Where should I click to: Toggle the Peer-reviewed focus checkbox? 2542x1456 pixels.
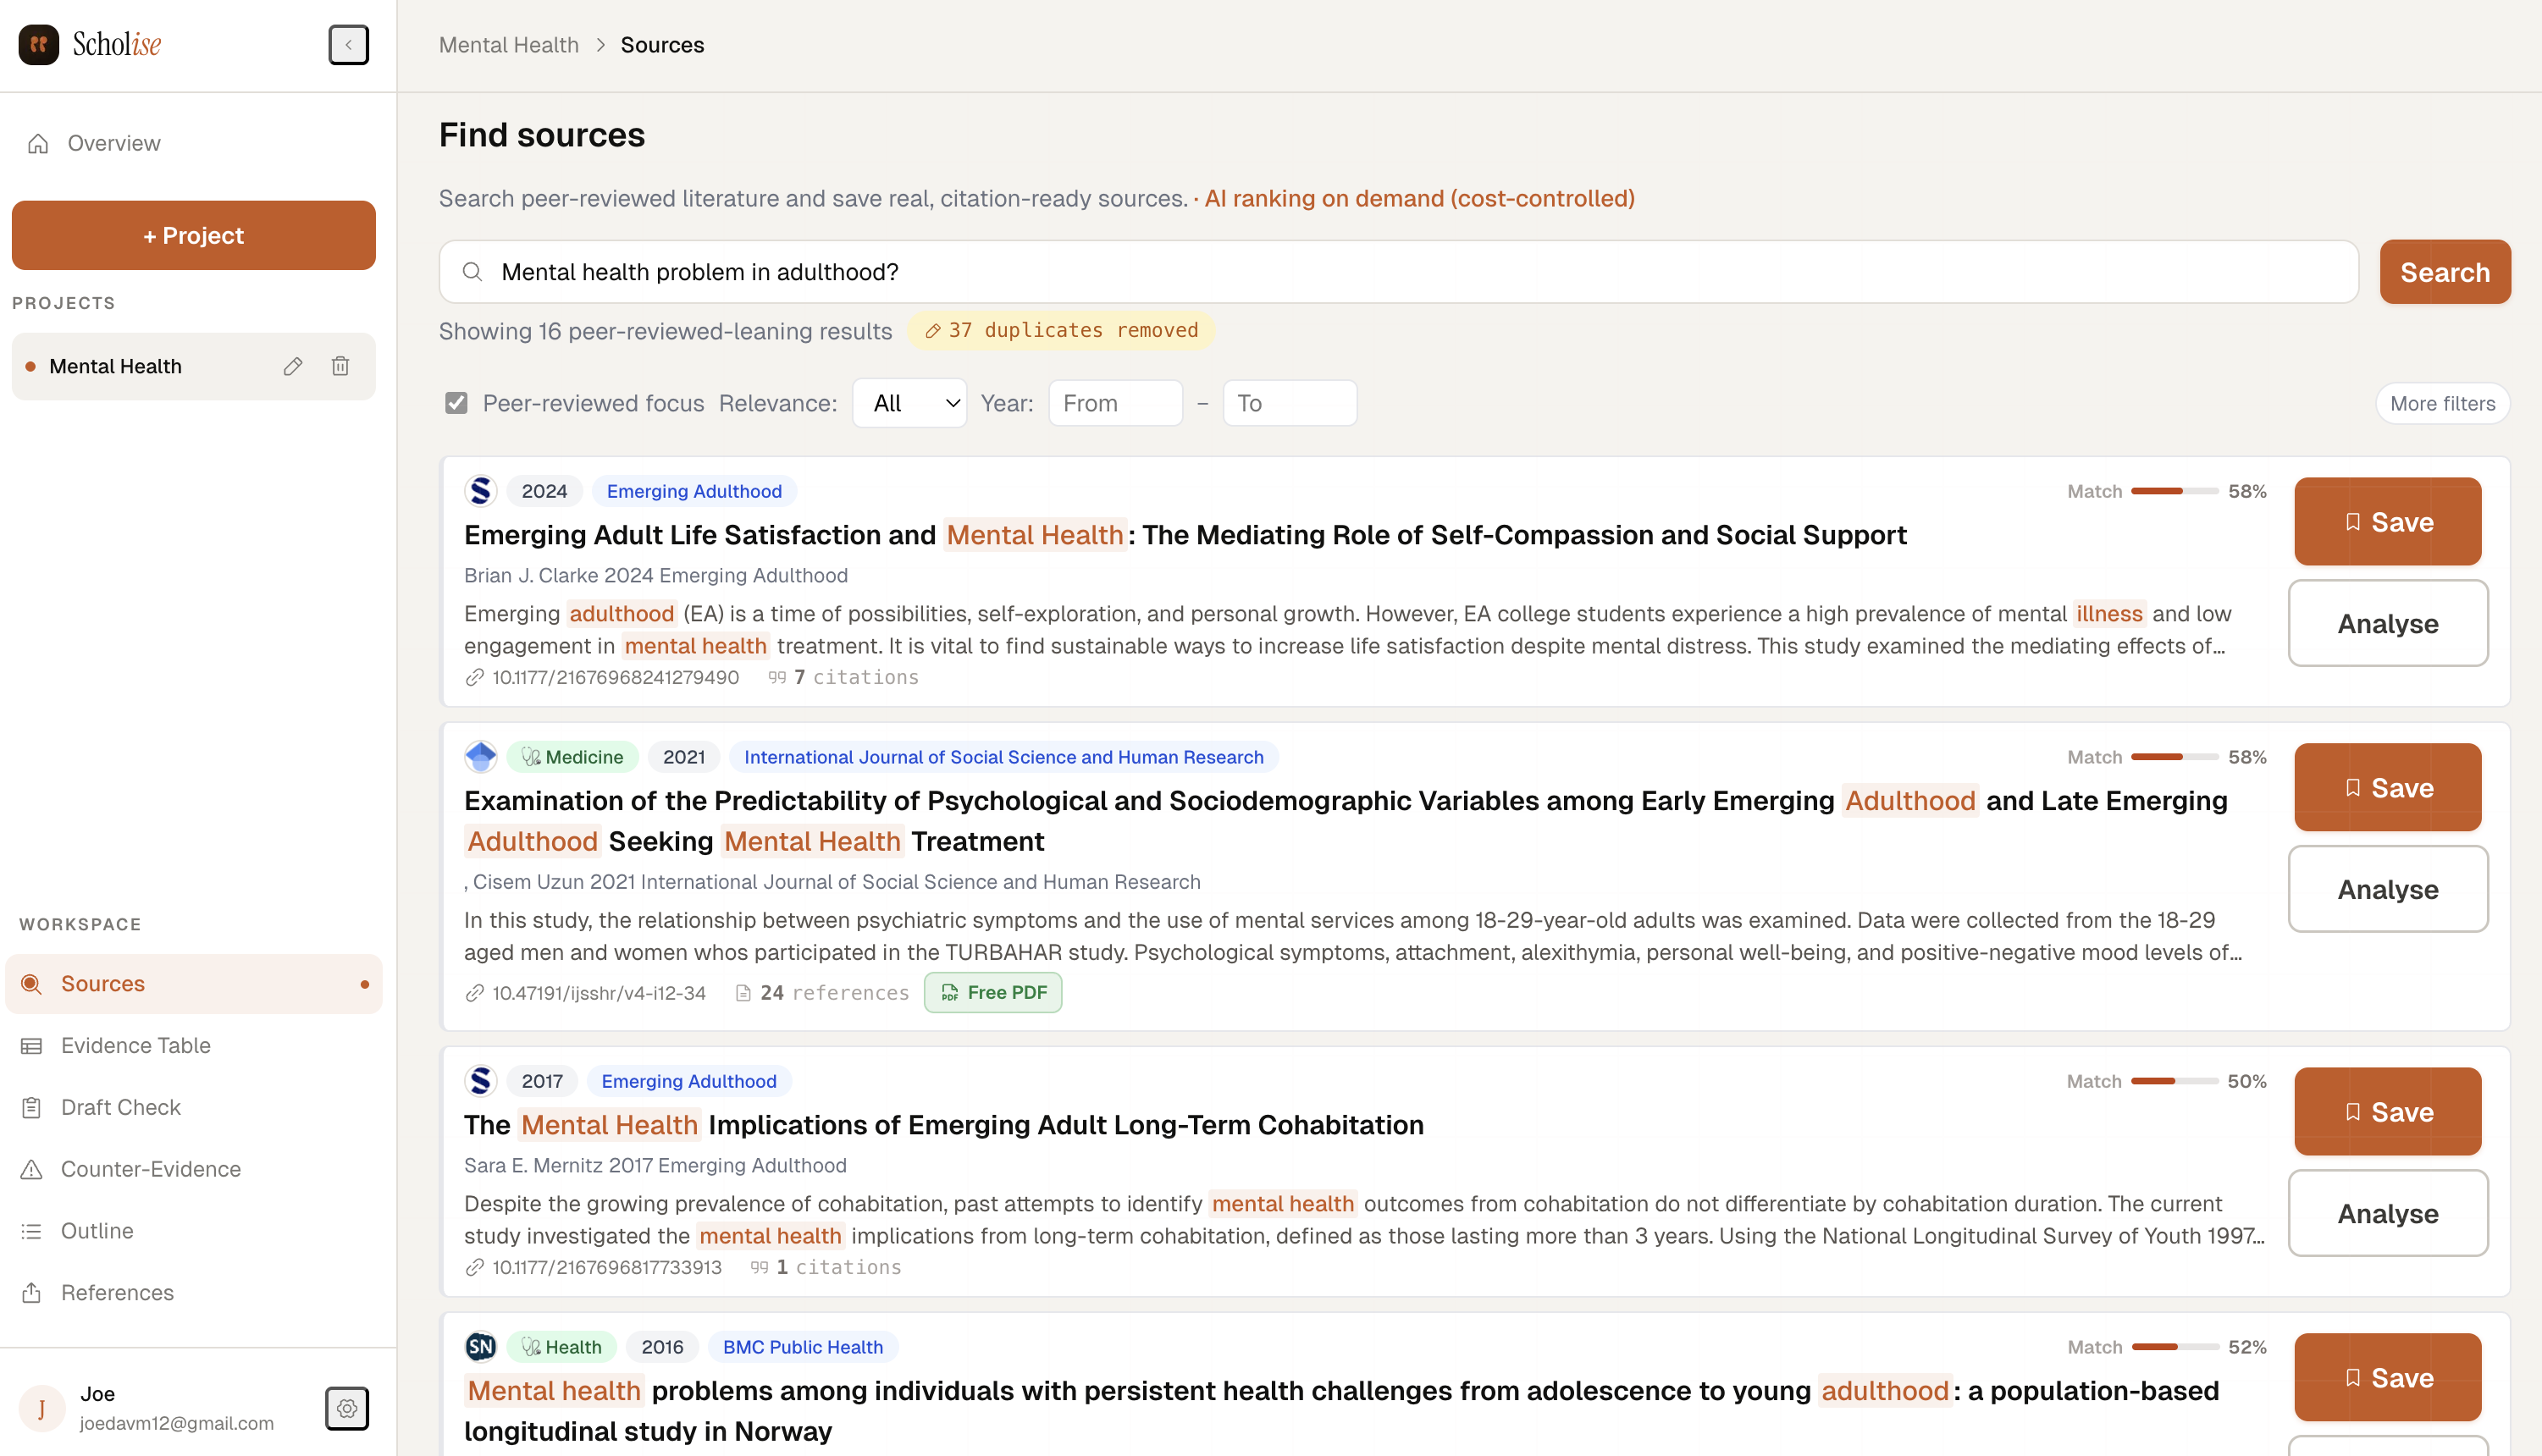(456, 403)
